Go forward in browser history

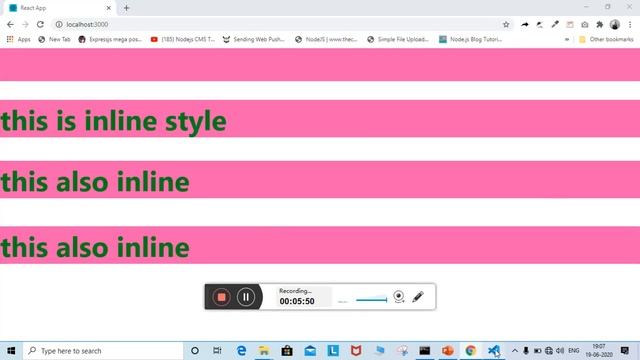[25, 24]
